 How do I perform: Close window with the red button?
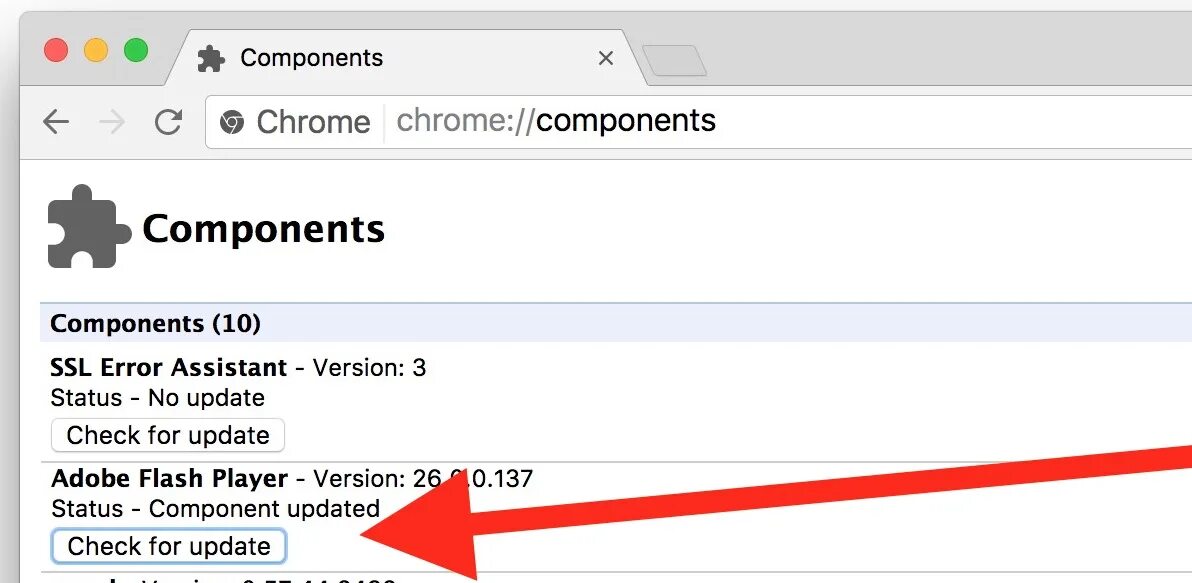pos(56,50)
